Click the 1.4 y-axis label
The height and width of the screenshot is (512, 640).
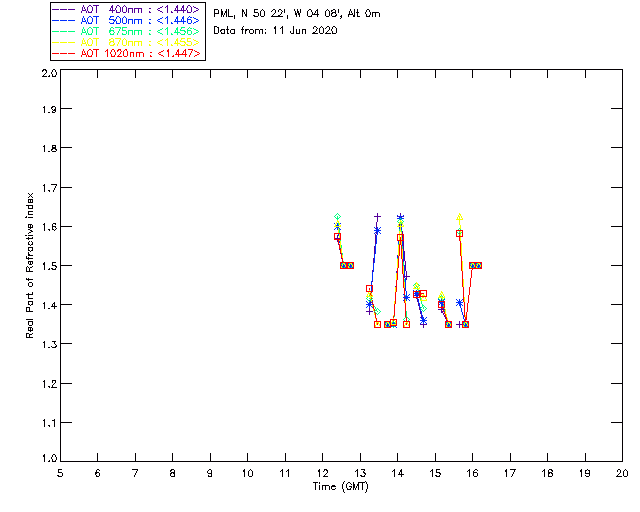pos(49,305)
